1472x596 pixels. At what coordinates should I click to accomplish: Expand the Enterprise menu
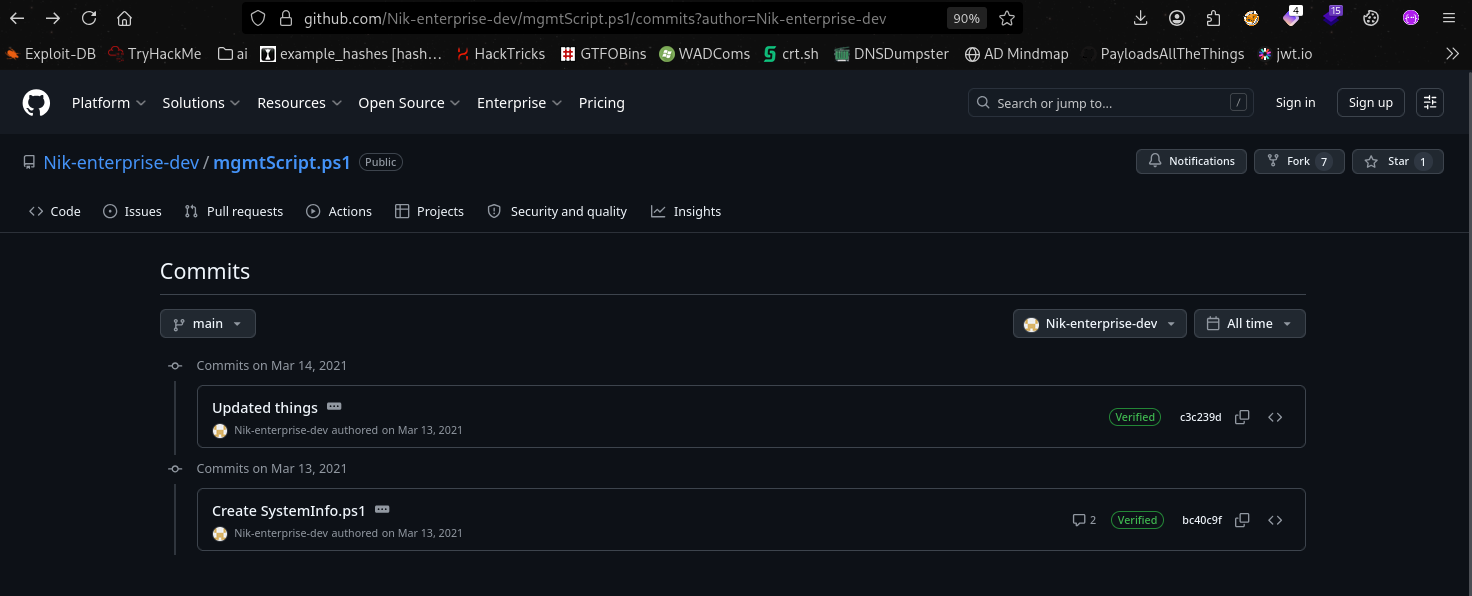519,103
